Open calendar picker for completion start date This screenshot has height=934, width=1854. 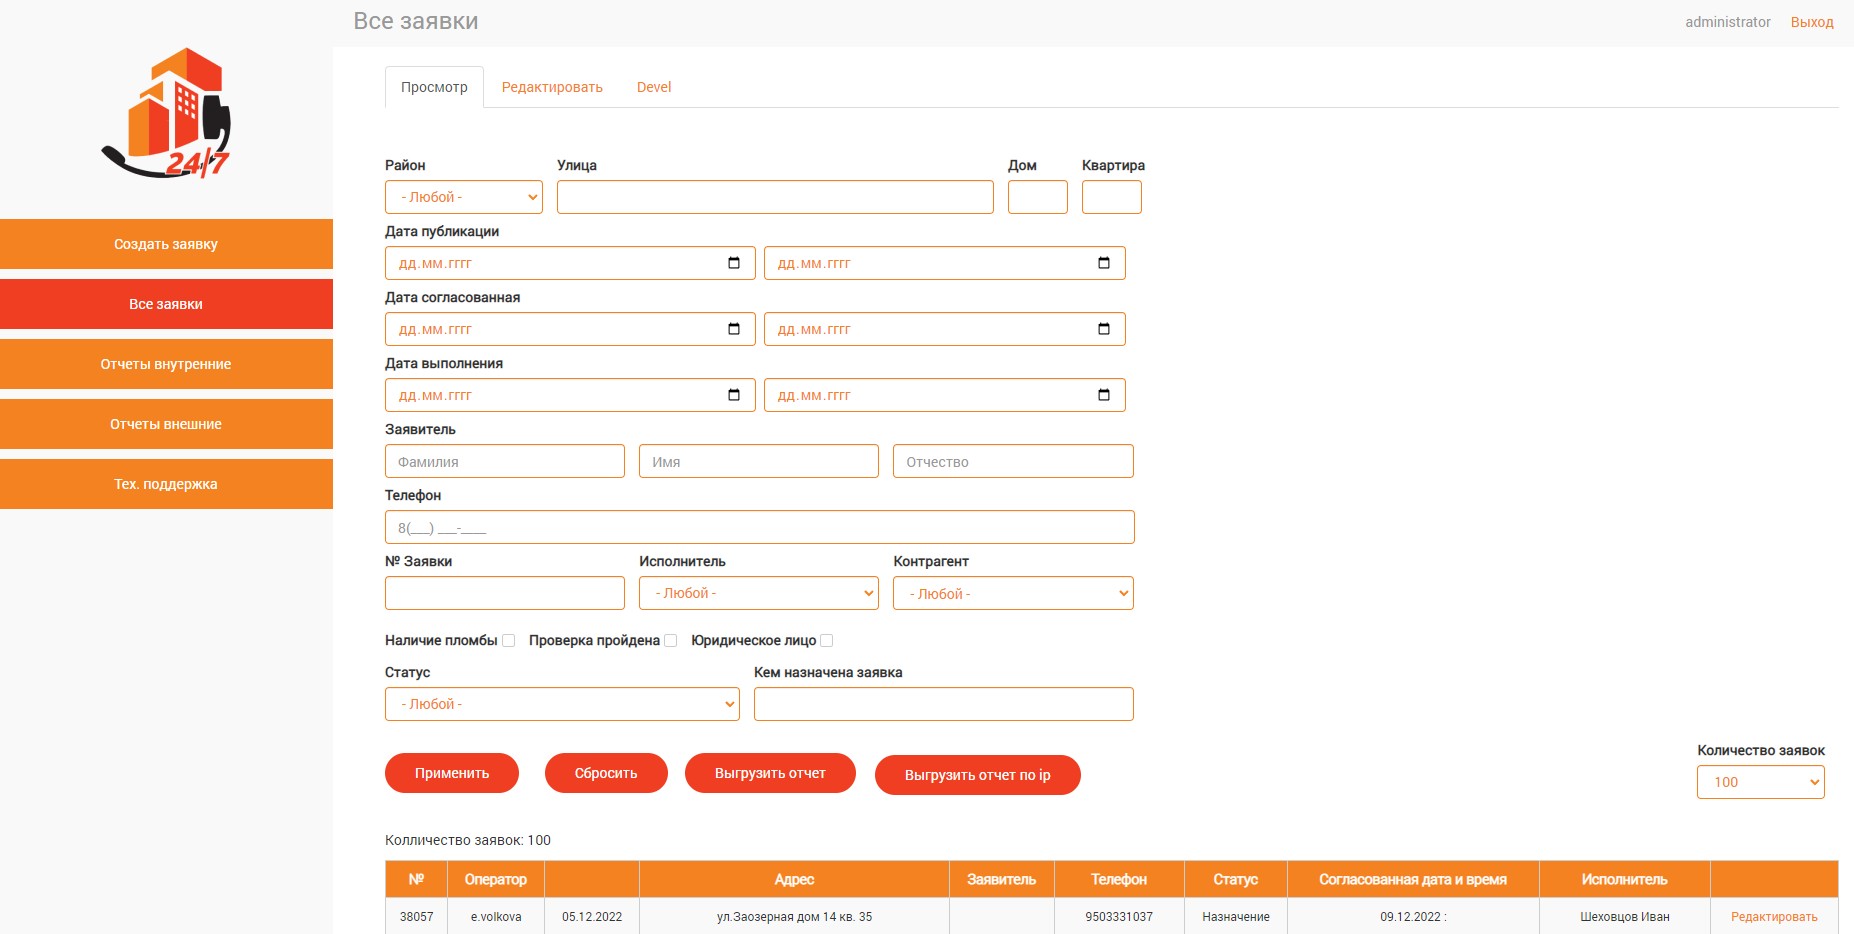(734, 395)
